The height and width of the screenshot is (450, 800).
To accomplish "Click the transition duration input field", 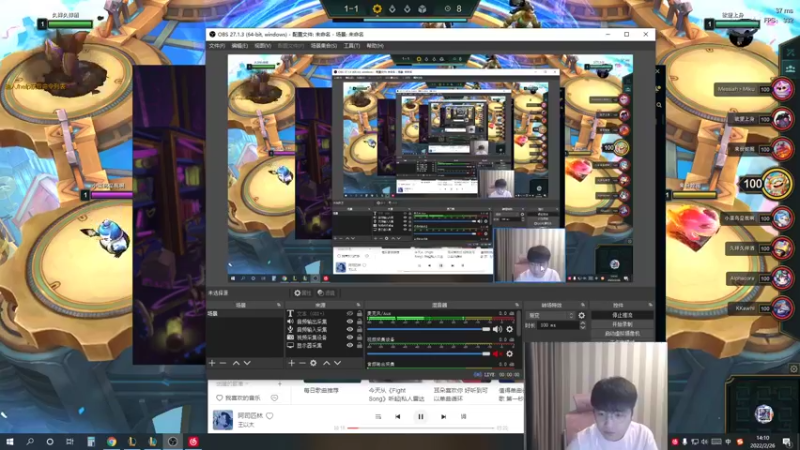I will tap(558, 325).
